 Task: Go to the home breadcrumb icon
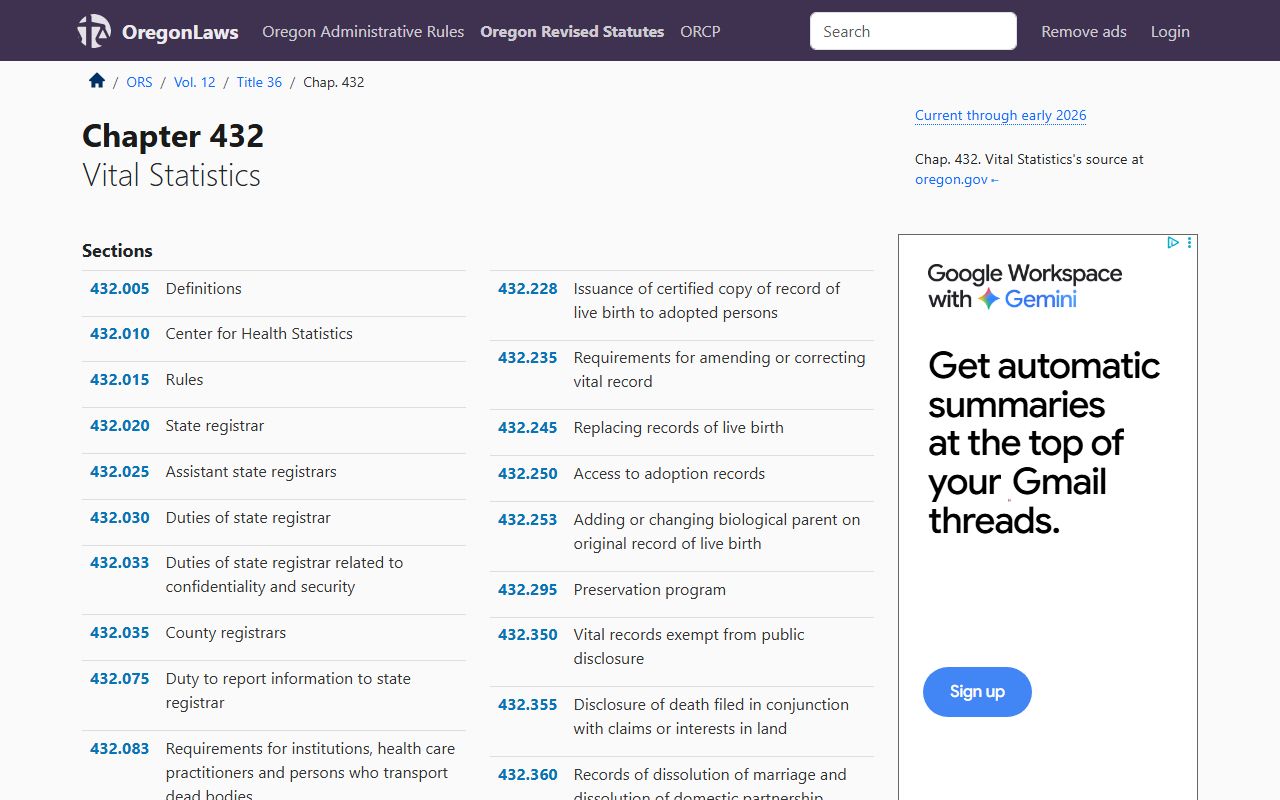coord(97,81)
